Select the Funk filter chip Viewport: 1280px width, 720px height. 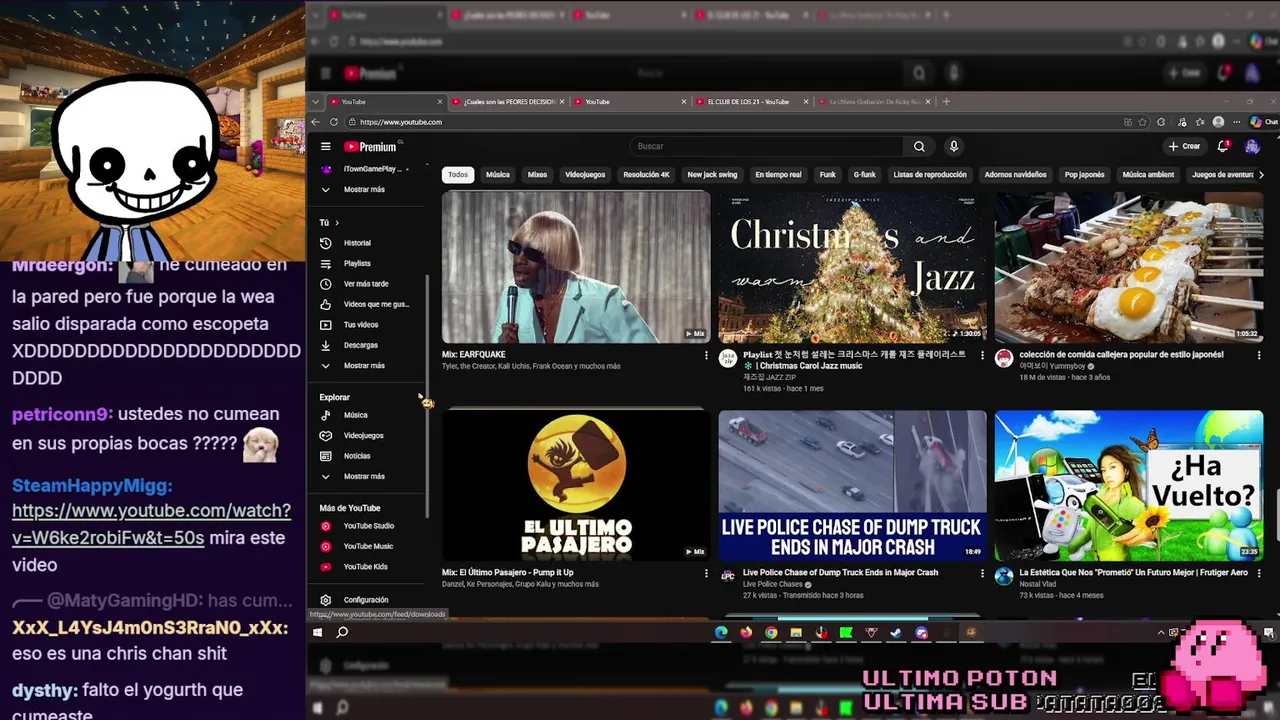pos(828,175)
